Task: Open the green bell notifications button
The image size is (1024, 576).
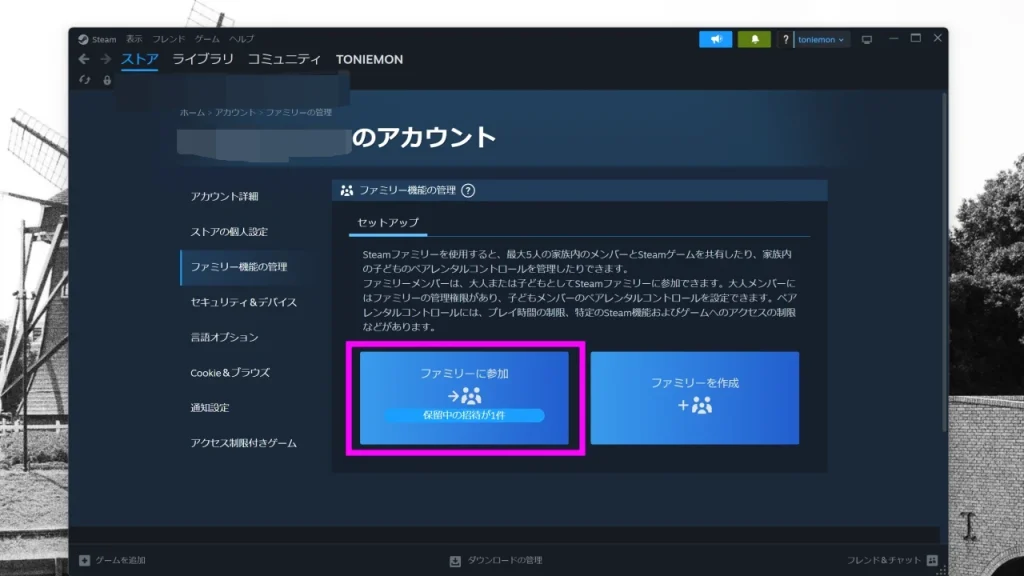Action: click(754, 39)
